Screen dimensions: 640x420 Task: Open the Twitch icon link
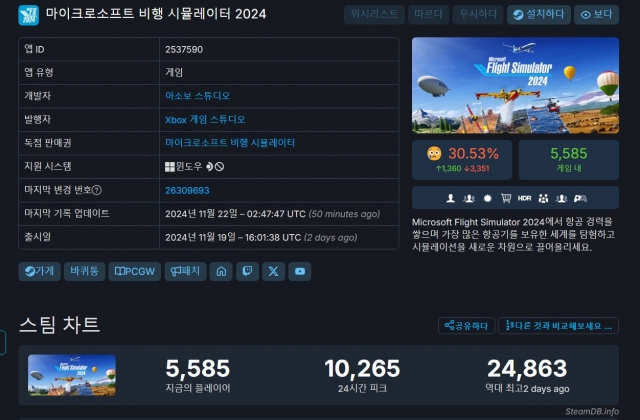click(247, 271)
